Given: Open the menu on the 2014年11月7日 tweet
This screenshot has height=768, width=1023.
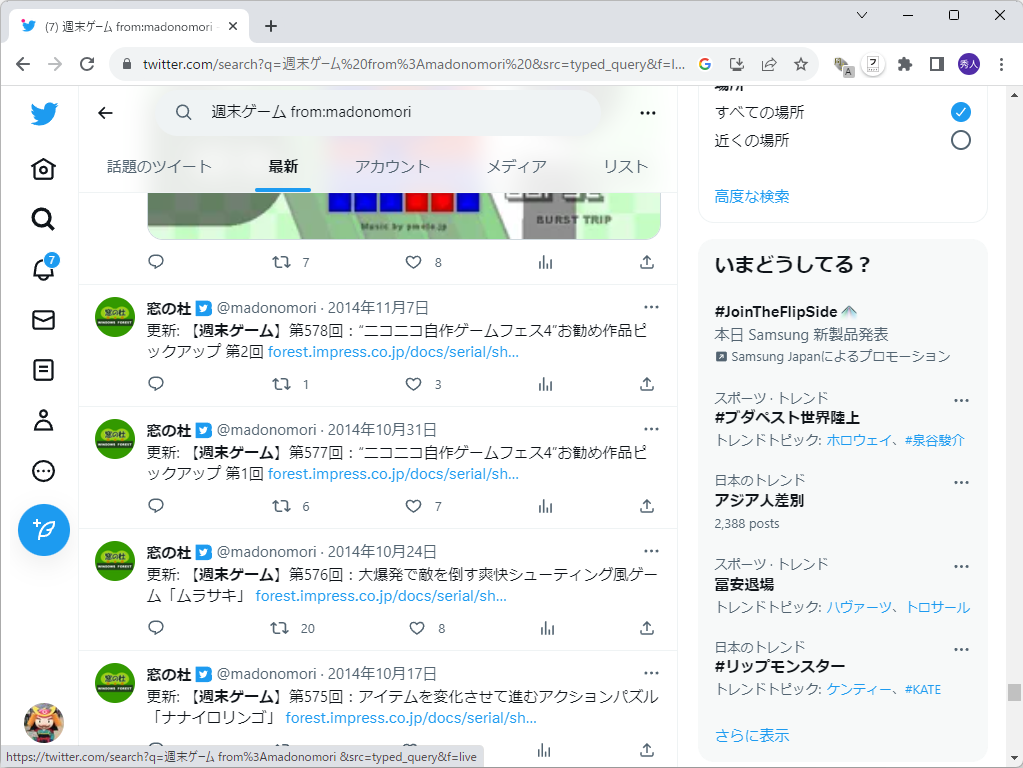Looking at the screenshot, I should 651,307.
